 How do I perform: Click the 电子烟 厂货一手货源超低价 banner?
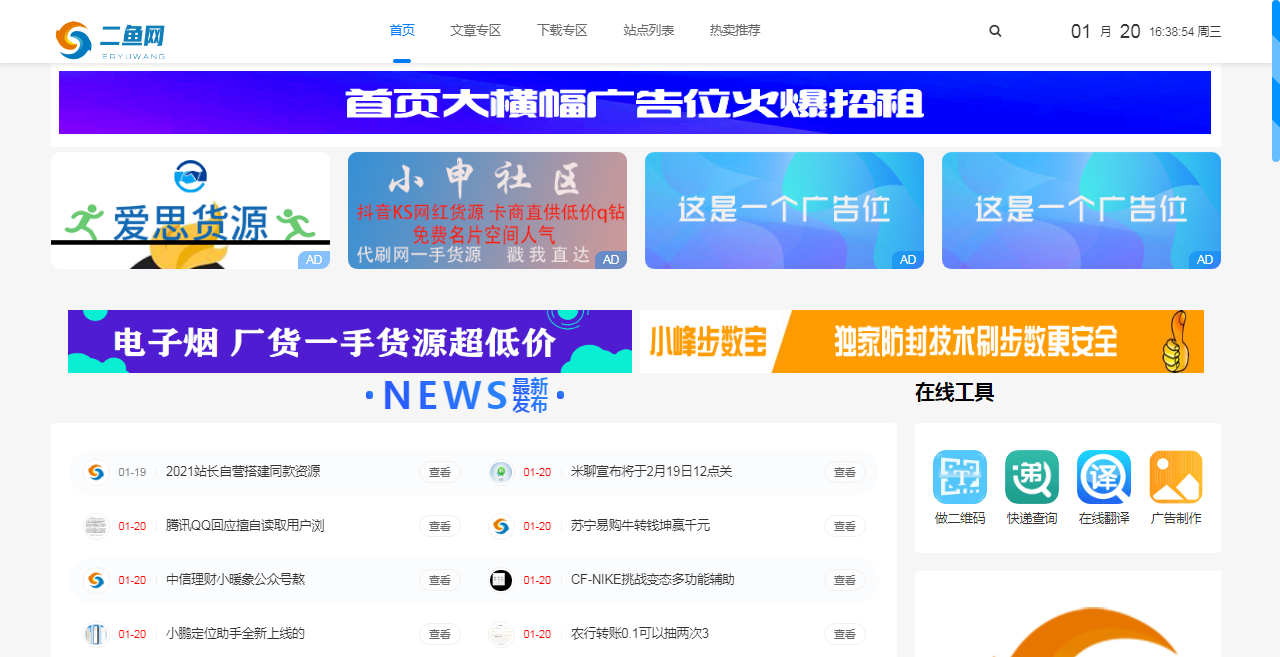click(x=350, y=341)
